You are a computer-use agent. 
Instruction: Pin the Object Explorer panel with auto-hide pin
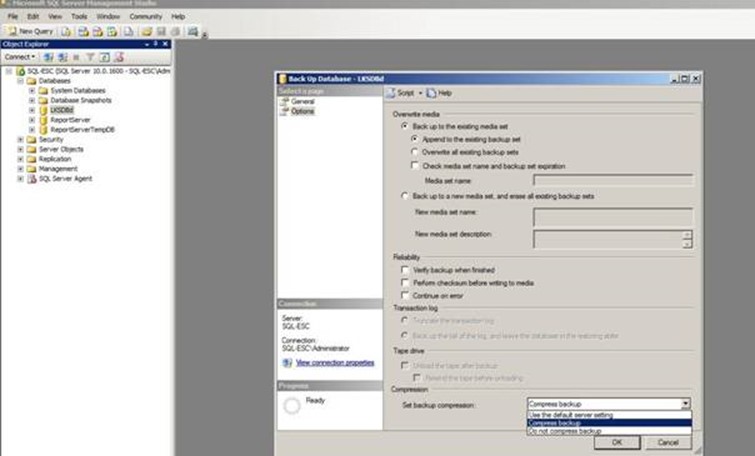click(156, 44)
